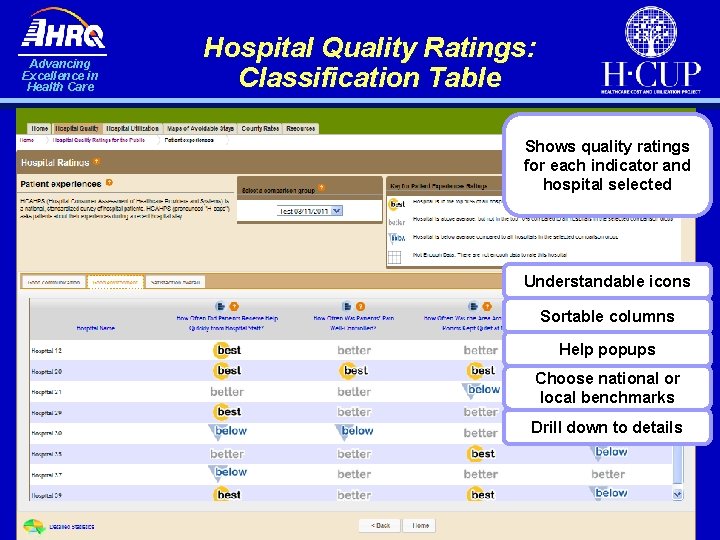Image resolution: width=720 pixels, height=540 pixels.
Task: Open orange help icon above Rooms Kept Quiet column
Action: pyautogui.click(x=487, y=306)
